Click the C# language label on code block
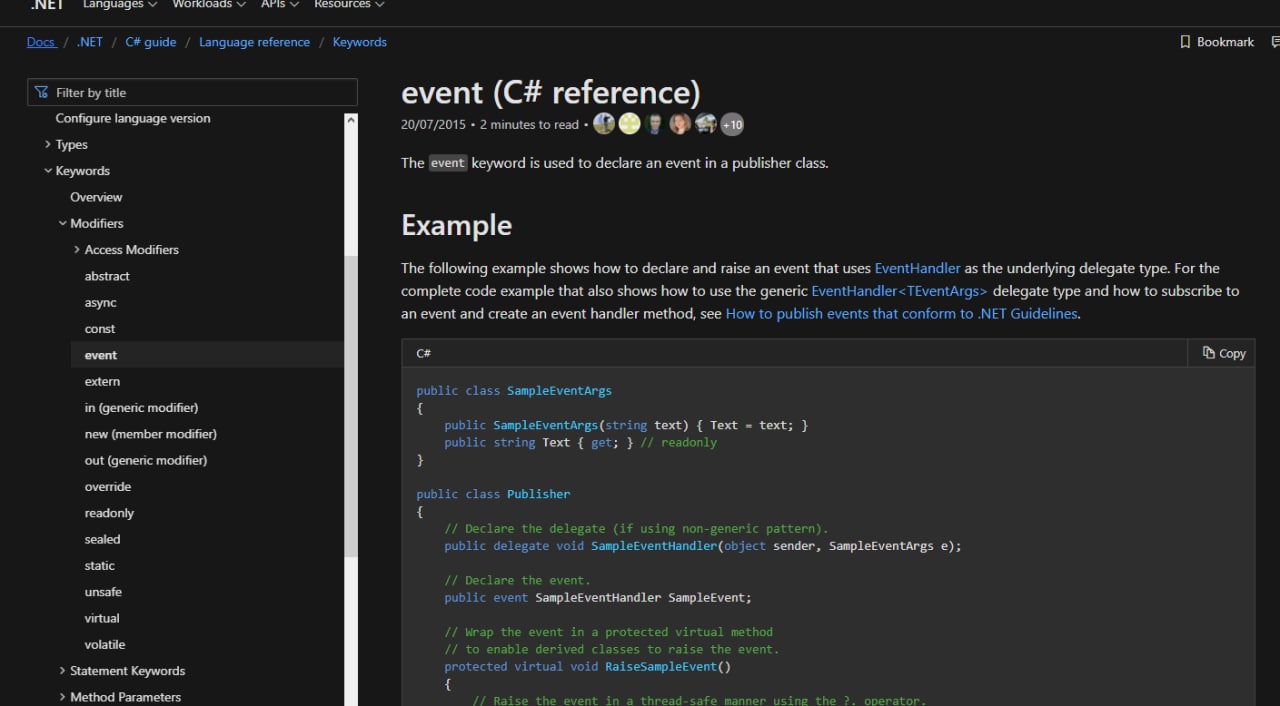Image resolution: width=1280 pixels, height=706 pixels. (x=424, y=353)
